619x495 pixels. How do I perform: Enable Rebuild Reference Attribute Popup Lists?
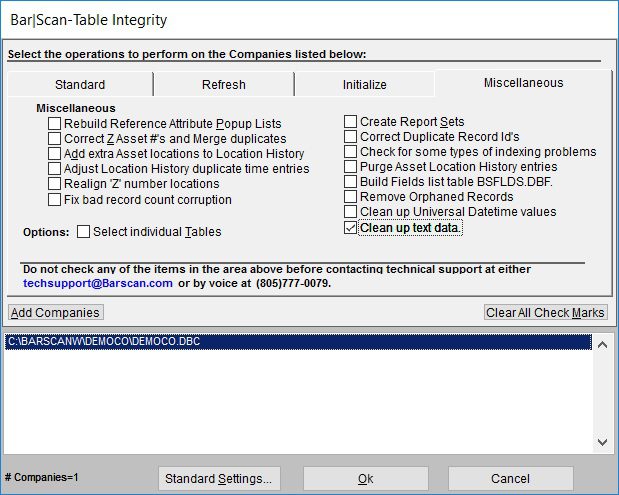tap(55, 123)
